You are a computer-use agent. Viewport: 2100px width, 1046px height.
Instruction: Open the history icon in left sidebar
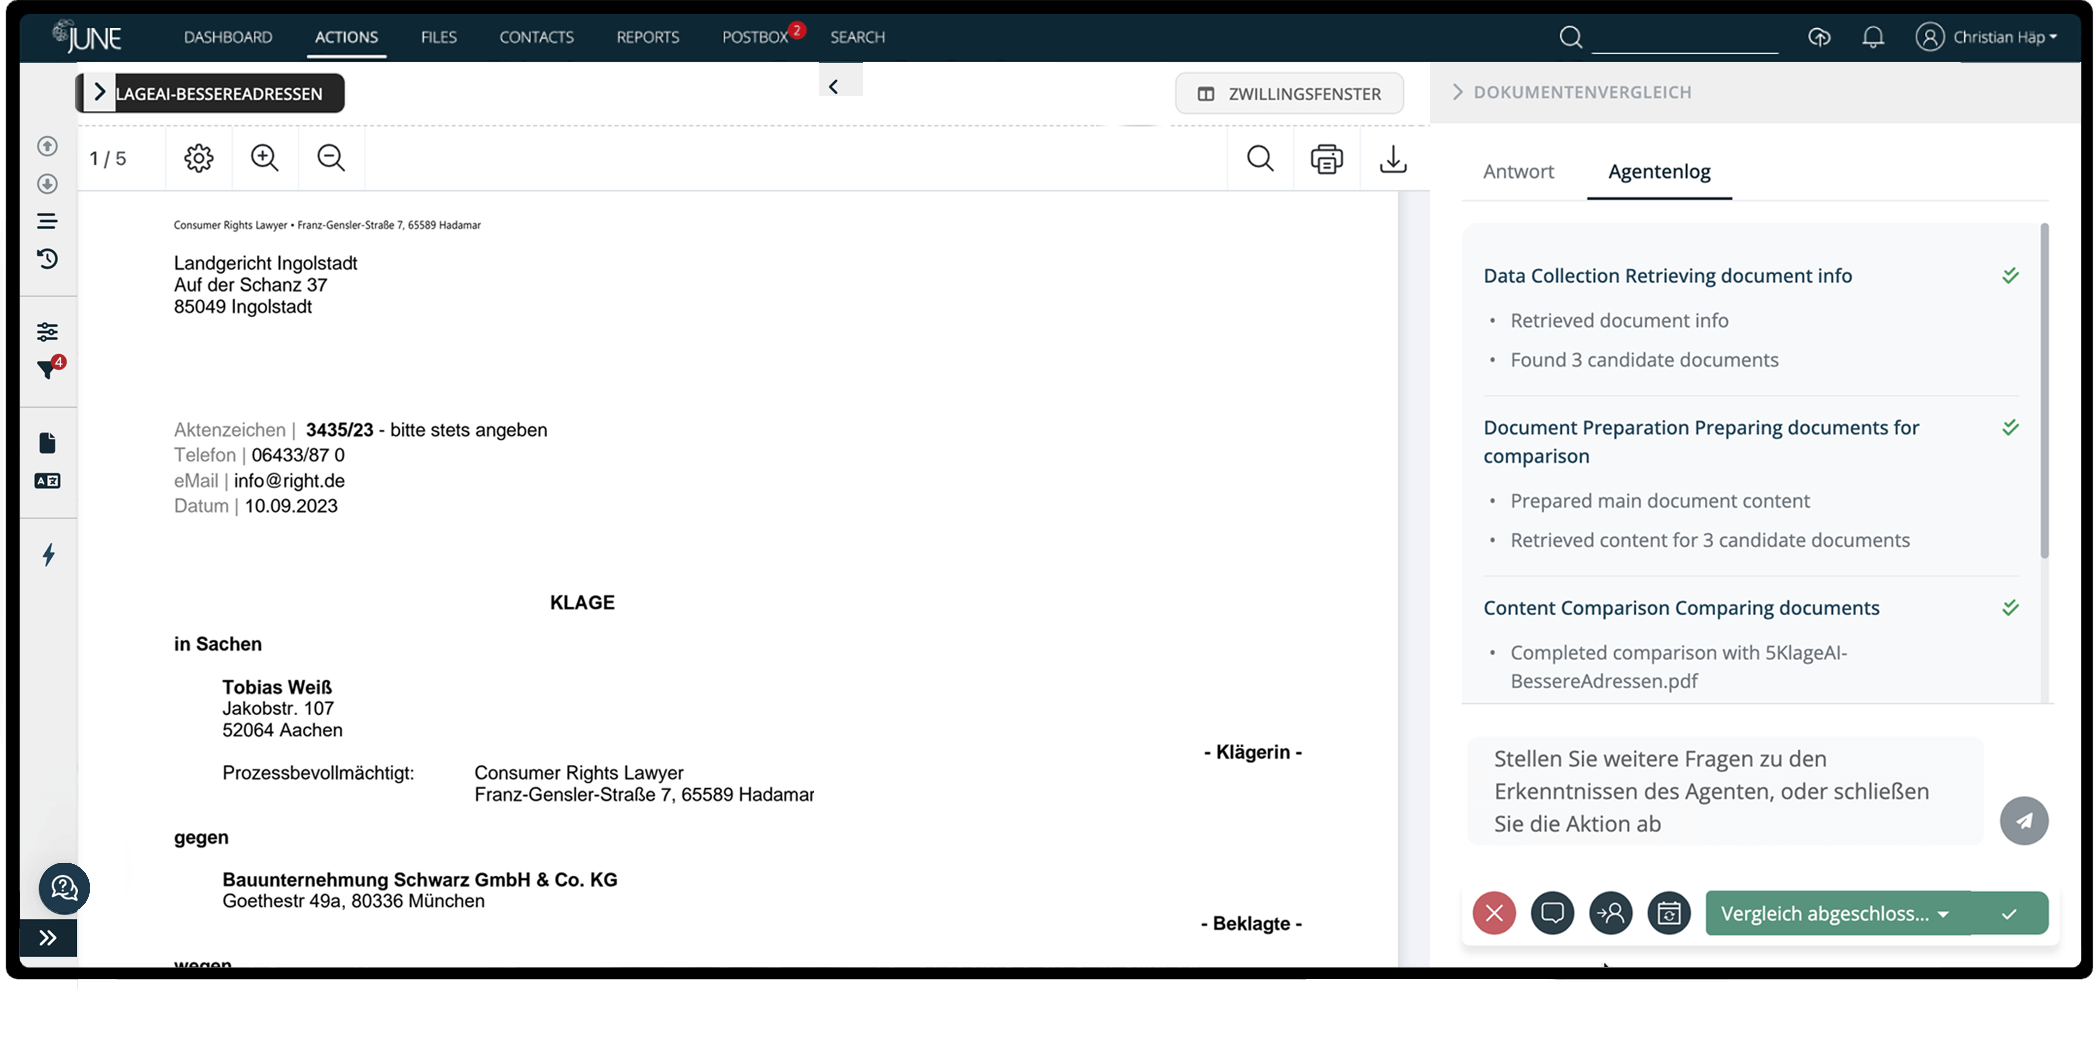pyautogui.click(x=47, y=259)
